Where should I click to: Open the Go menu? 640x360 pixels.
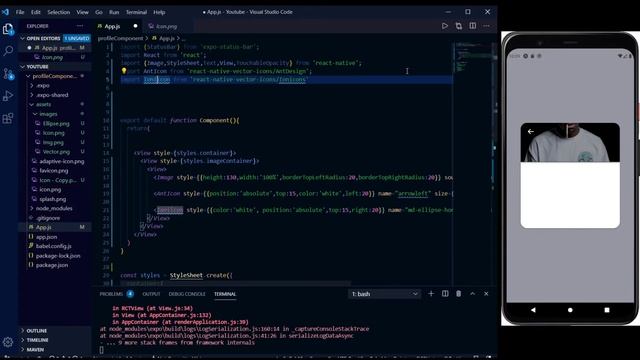[x=99, y=12]
